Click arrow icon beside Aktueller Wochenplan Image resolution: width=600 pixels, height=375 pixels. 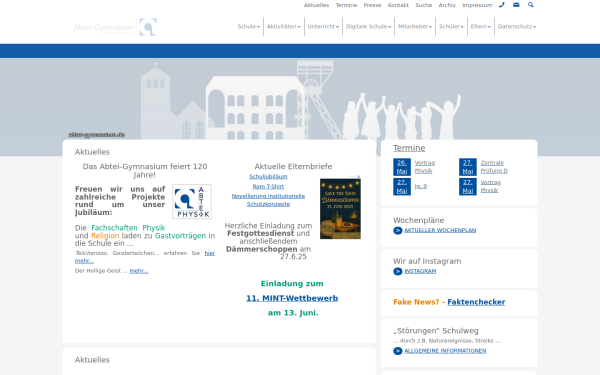click(x=398, y=230)
